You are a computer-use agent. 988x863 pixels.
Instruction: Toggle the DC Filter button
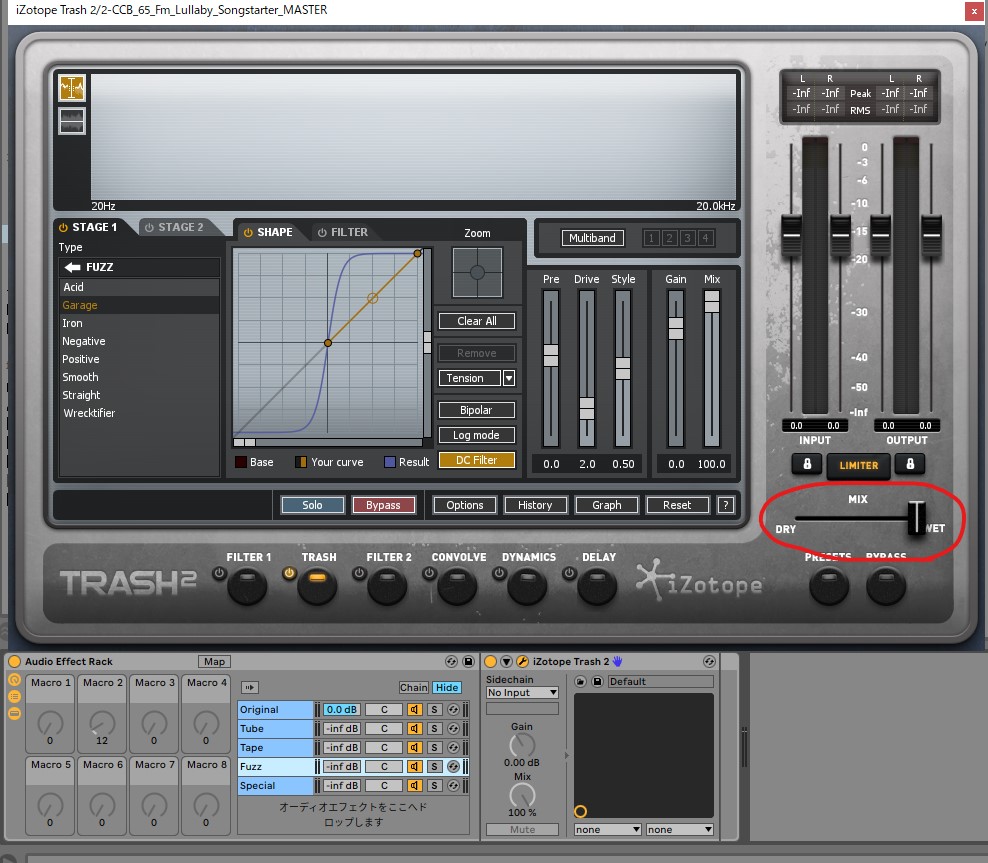pos(476,460)
